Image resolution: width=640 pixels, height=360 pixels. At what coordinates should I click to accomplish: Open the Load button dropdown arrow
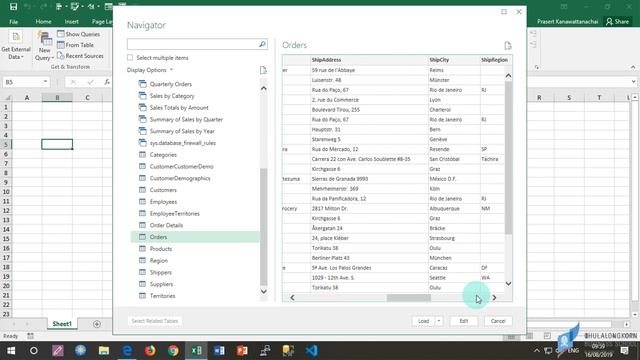click(439, 321)
